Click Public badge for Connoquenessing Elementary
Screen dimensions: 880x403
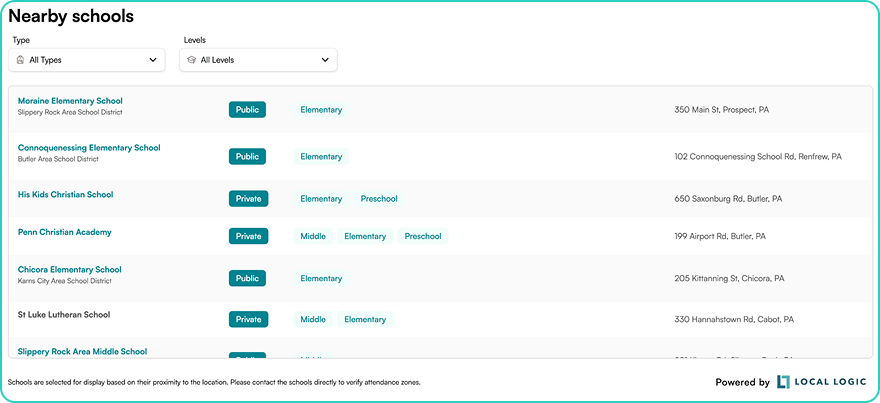[x=248, y=157]
